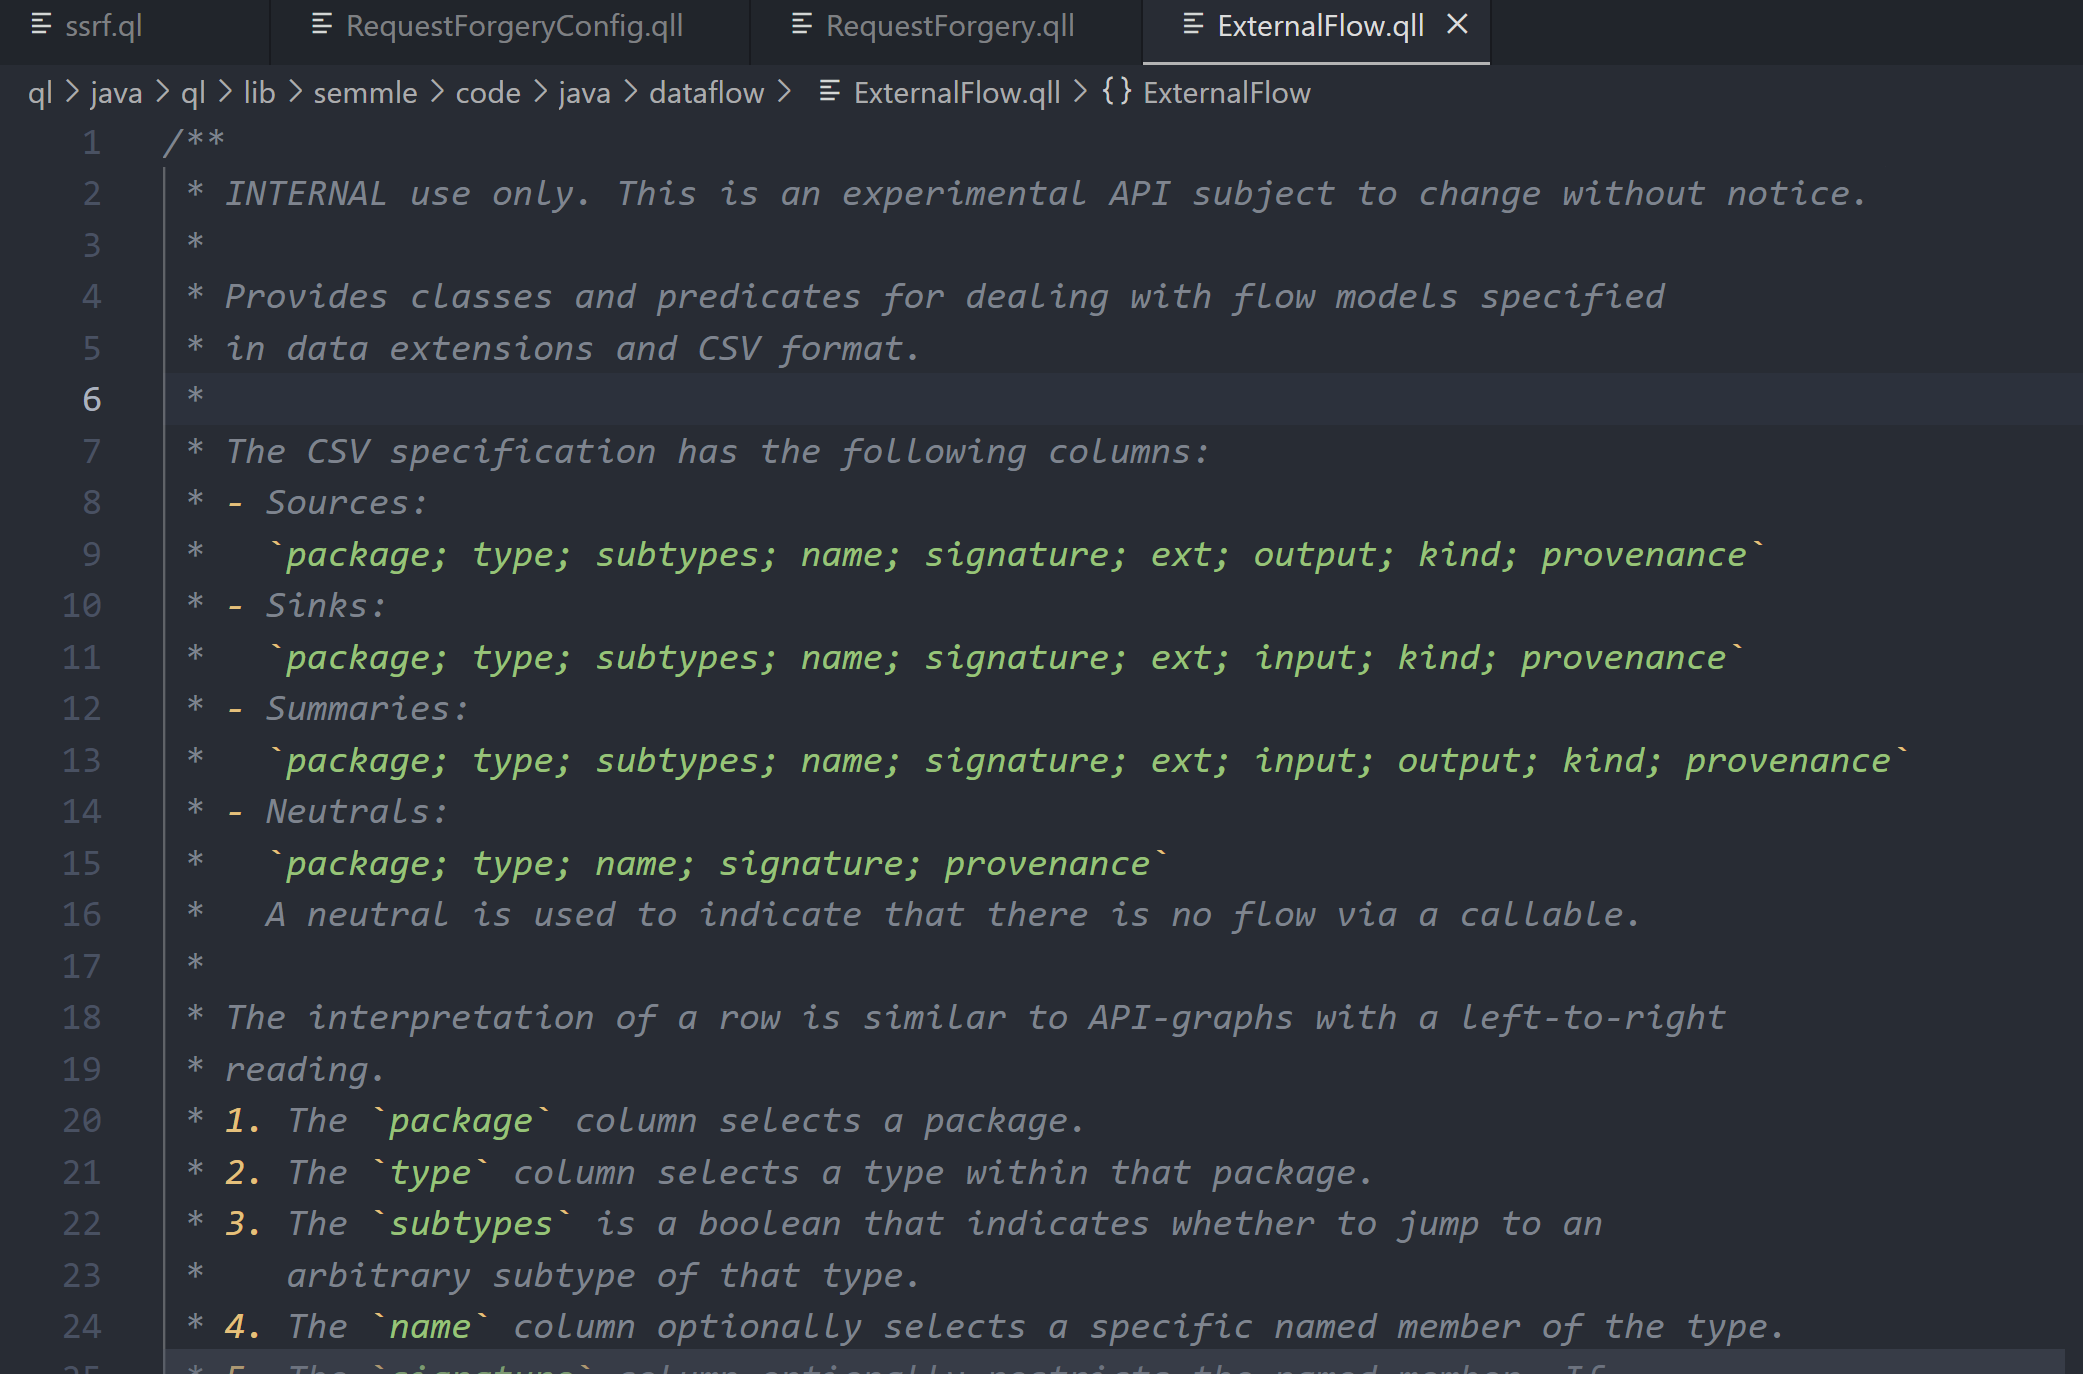Screen dimensions: 2083x1374
Task: Click line number 6 in the gutter
Action: (92, 399)
